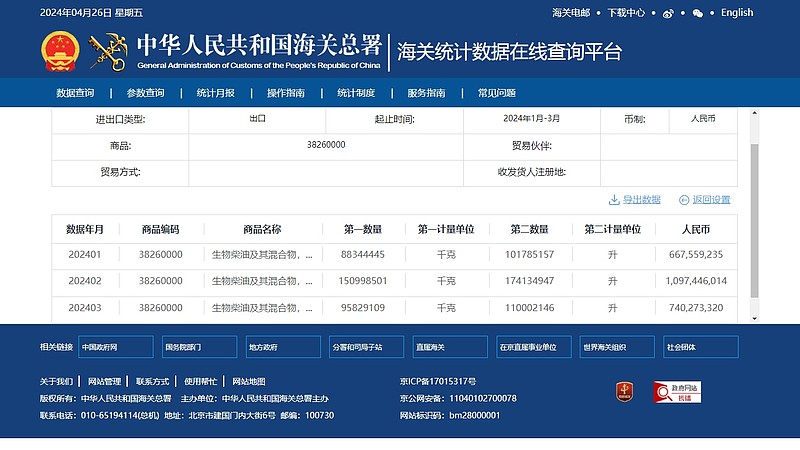Viewport: 800px width, 450px height.
Task: Select the 202403 row date cell
Action: tap(85, 308)
